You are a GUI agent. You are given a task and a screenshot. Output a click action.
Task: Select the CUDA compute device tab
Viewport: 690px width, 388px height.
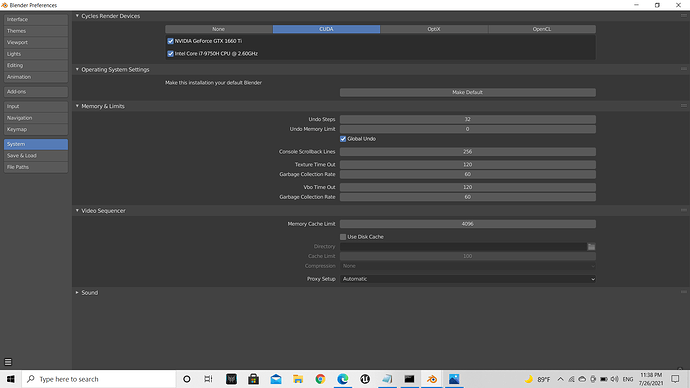point(326,29)
